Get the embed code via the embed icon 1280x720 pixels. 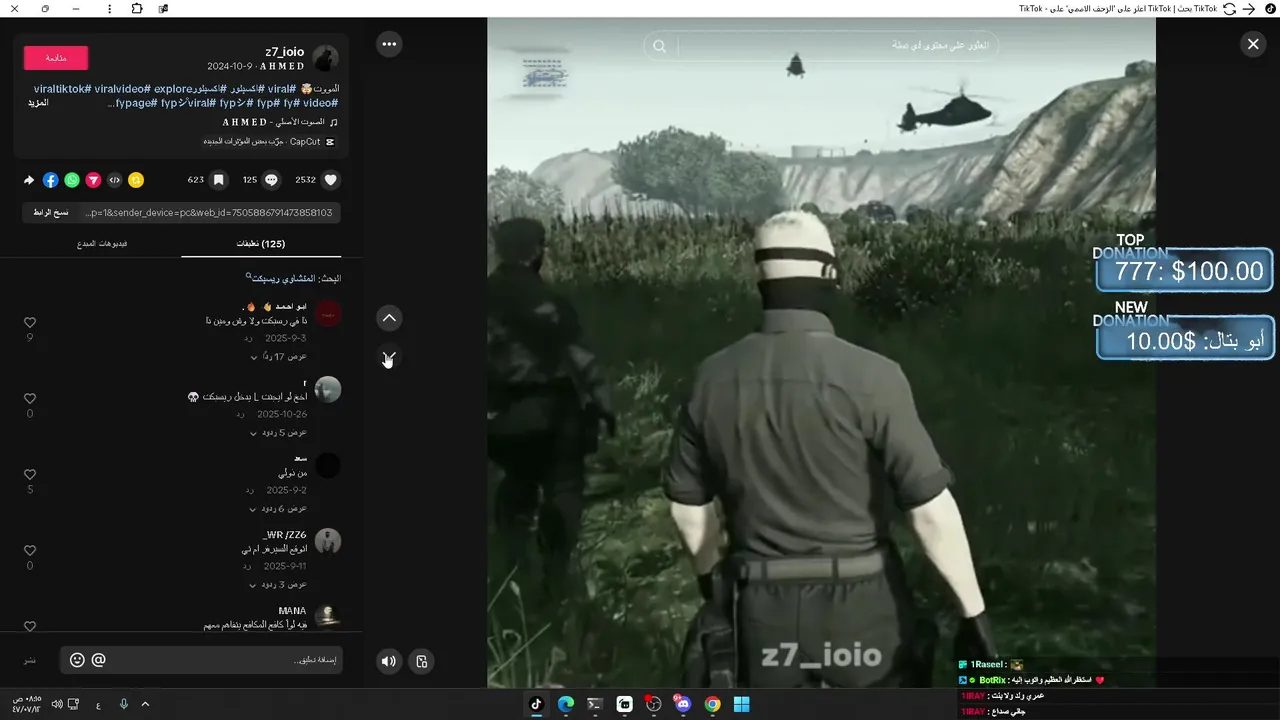(115, 180)
